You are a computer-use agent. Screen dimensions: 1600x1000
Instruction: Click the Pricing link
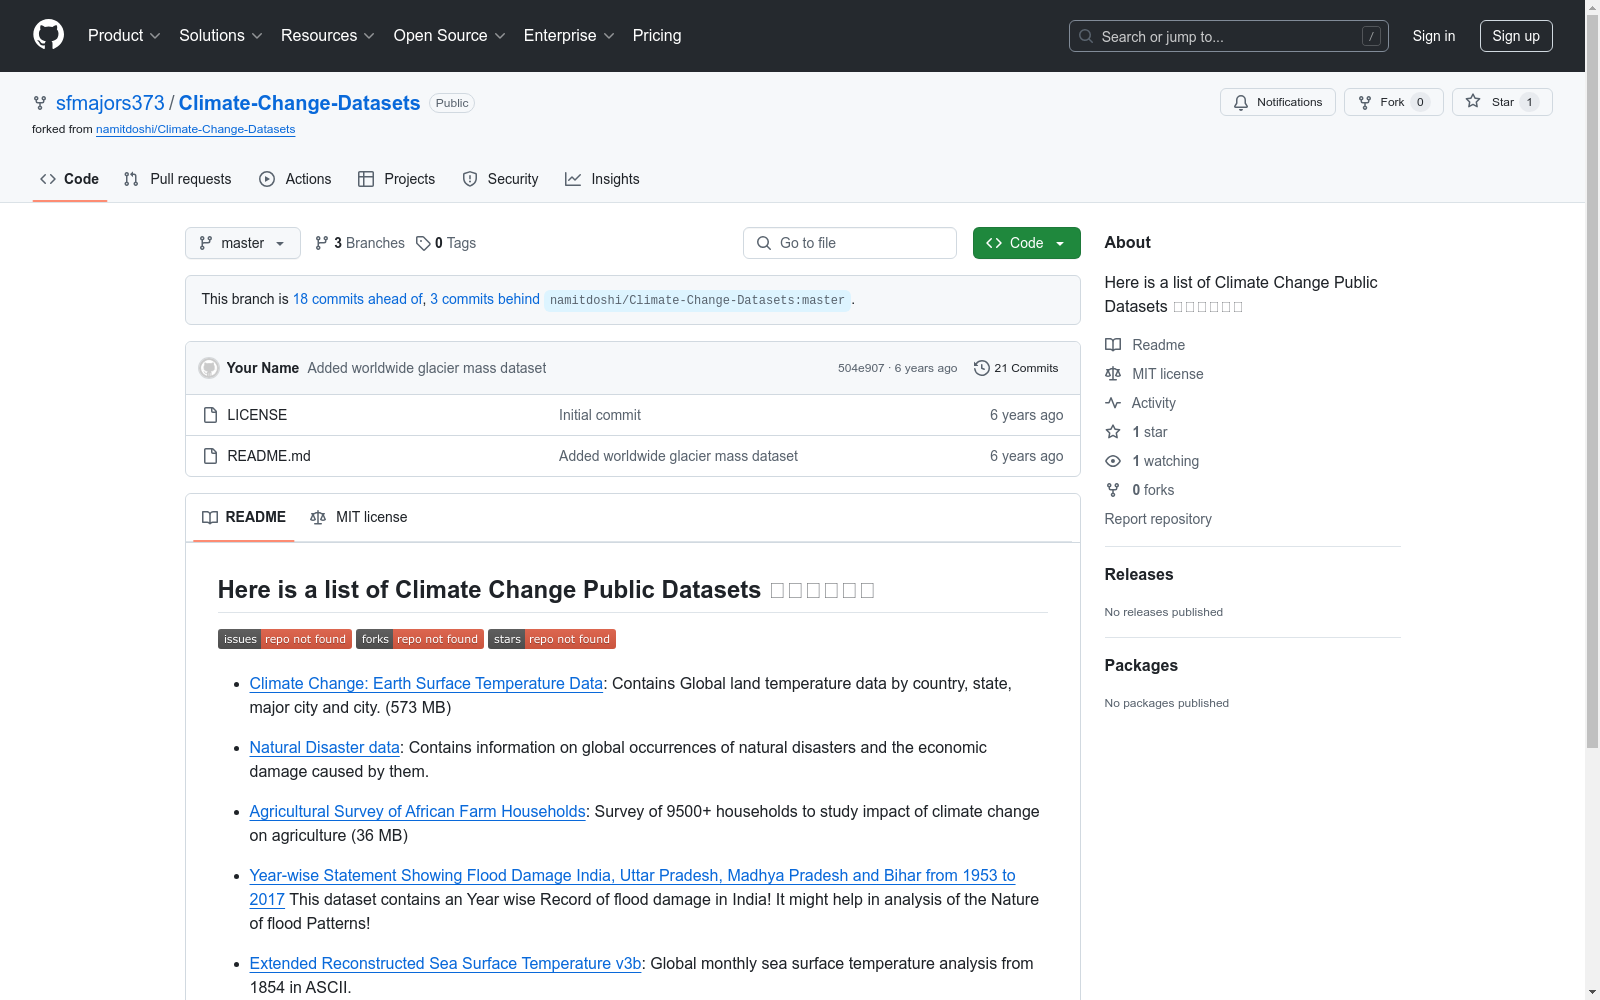click(x=657, y=36)
